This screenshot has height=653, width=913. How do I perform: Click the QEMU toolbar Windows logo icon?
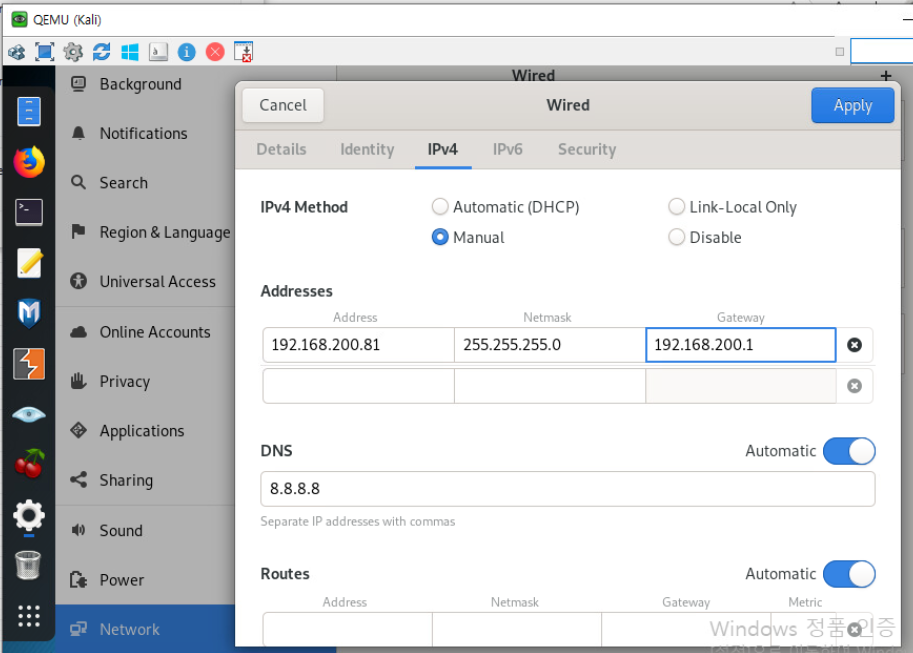point(130,52)
